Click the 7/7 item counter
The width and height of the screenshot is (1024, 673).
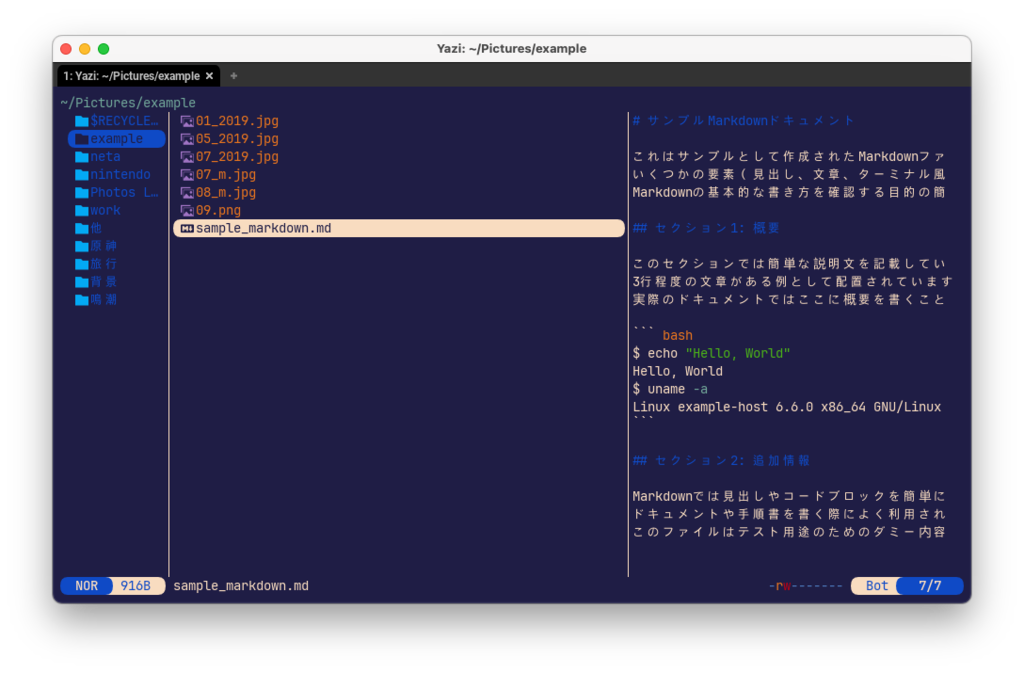tap(930, 586)
